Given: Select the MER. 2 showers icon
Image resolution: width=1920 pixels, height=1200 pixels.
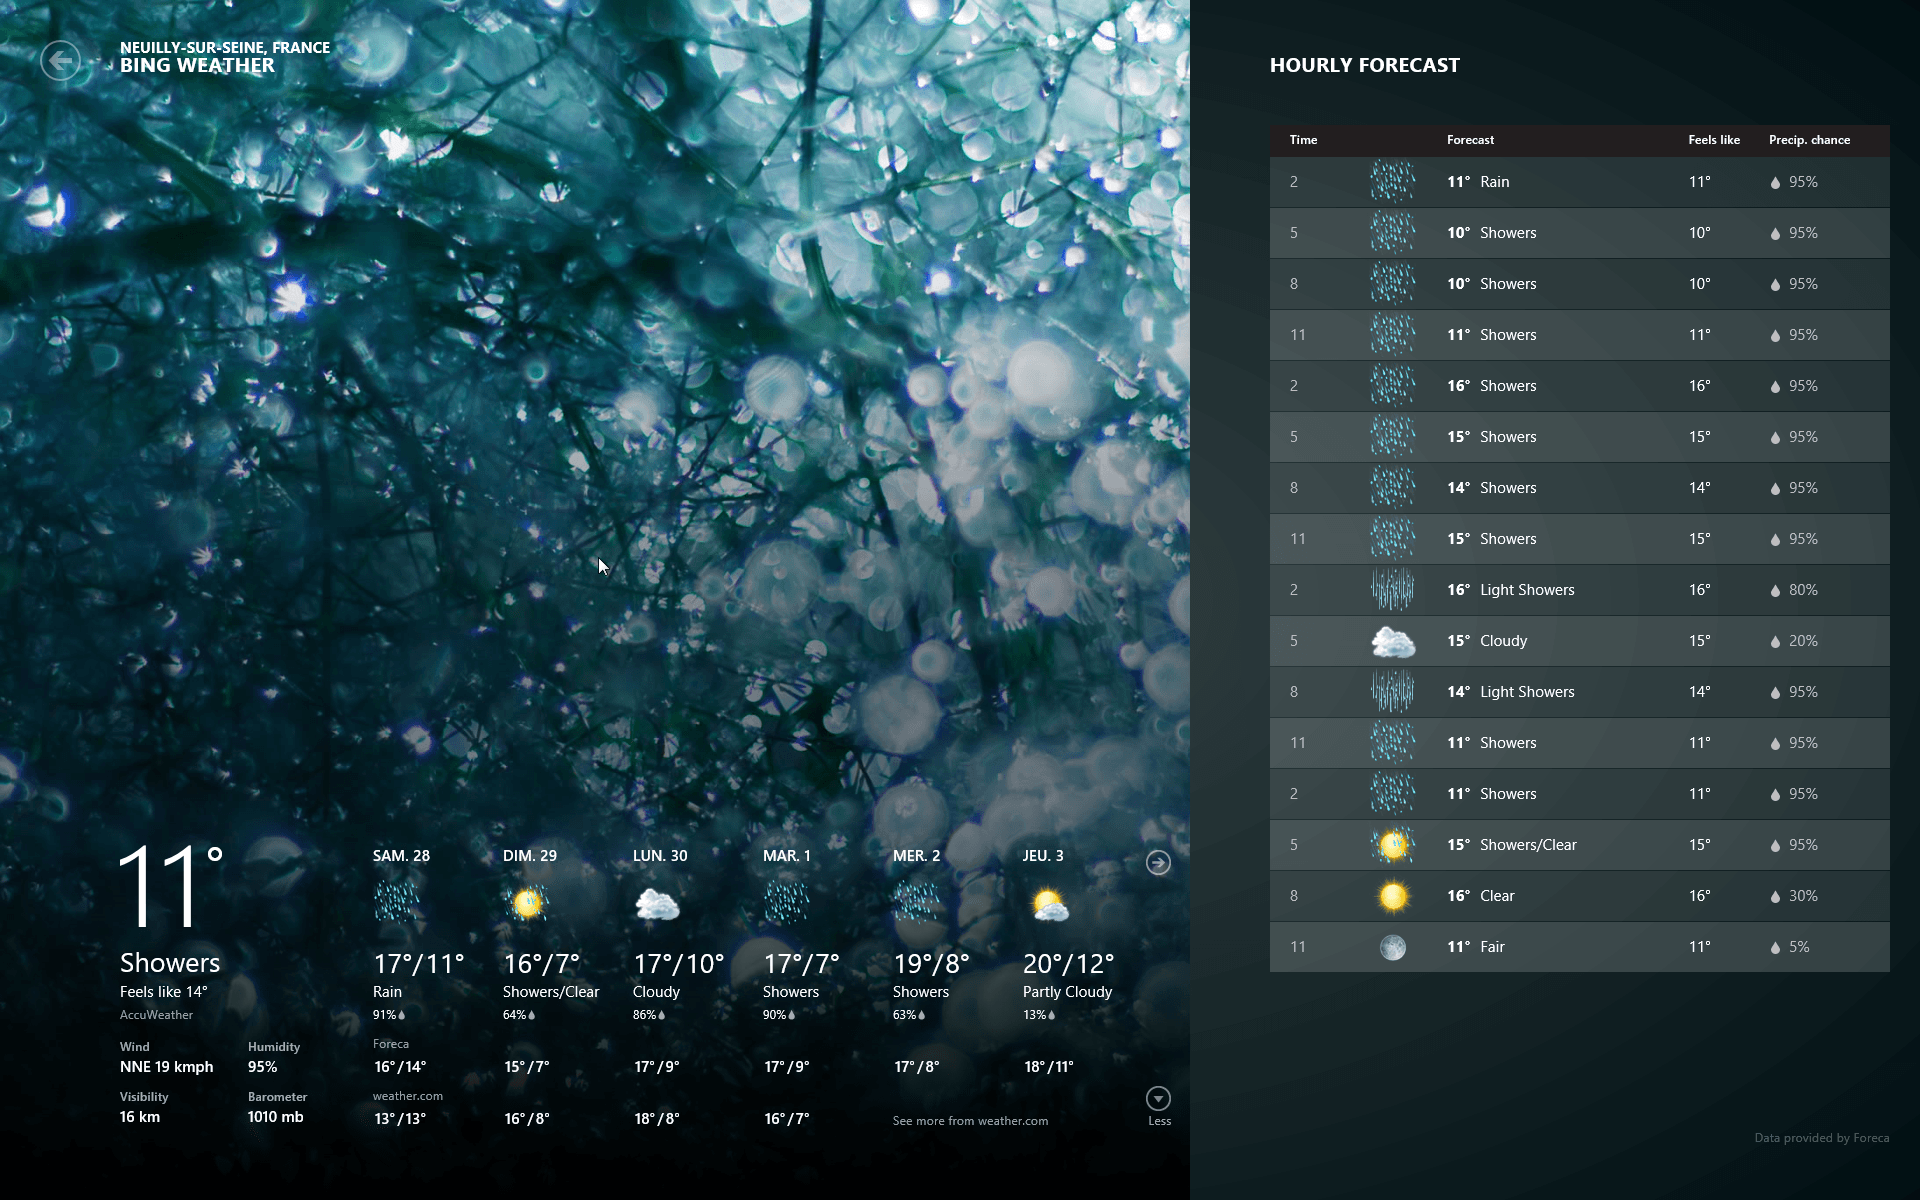Looking at the screenshot, I should pos(917,903).
